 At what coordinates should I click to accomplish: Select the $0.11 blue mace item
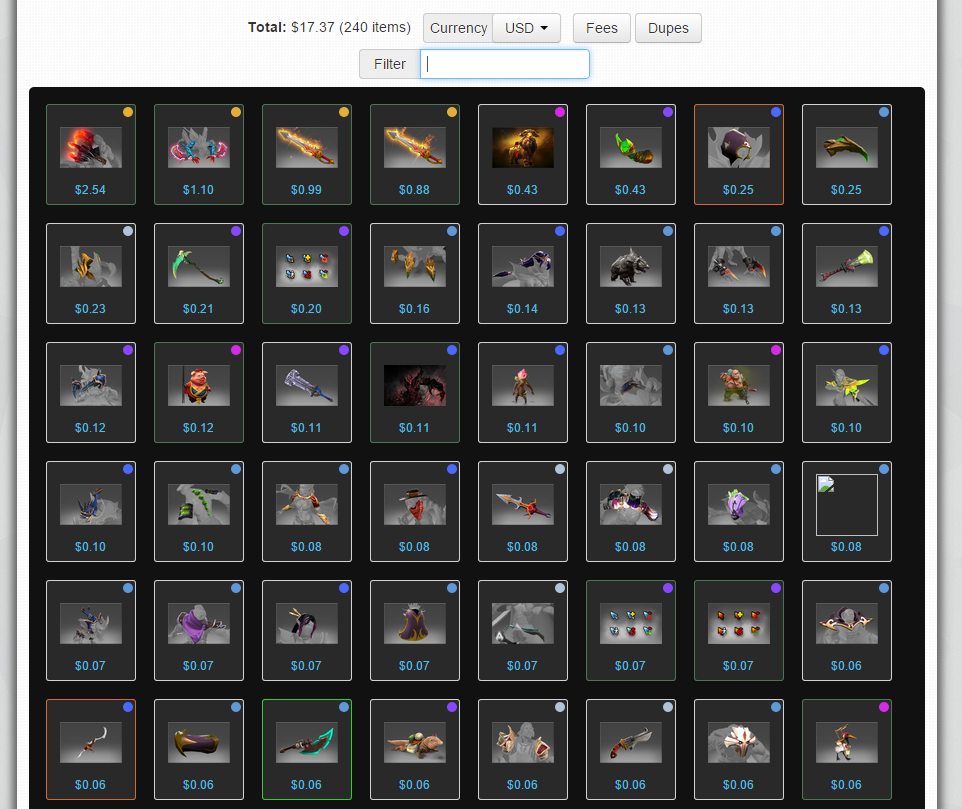pos(307,393)
